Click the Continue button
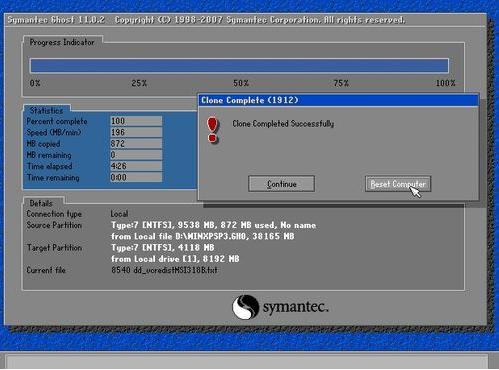Viewport: 499px width, 370px height. point(281,184)
